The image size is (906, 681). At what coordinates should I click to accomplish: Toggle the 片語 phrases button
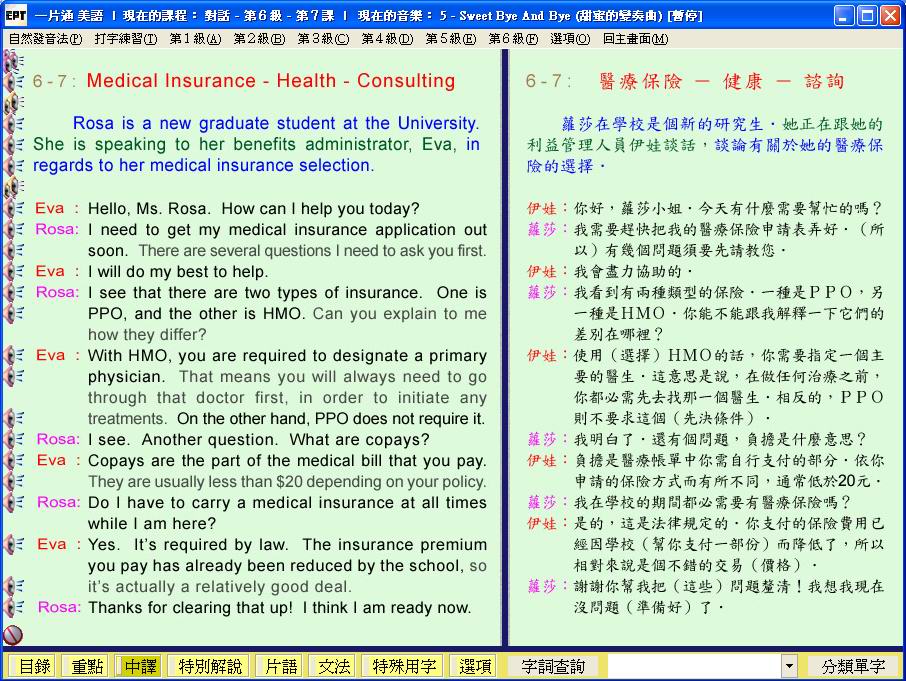tap(279, 666)
